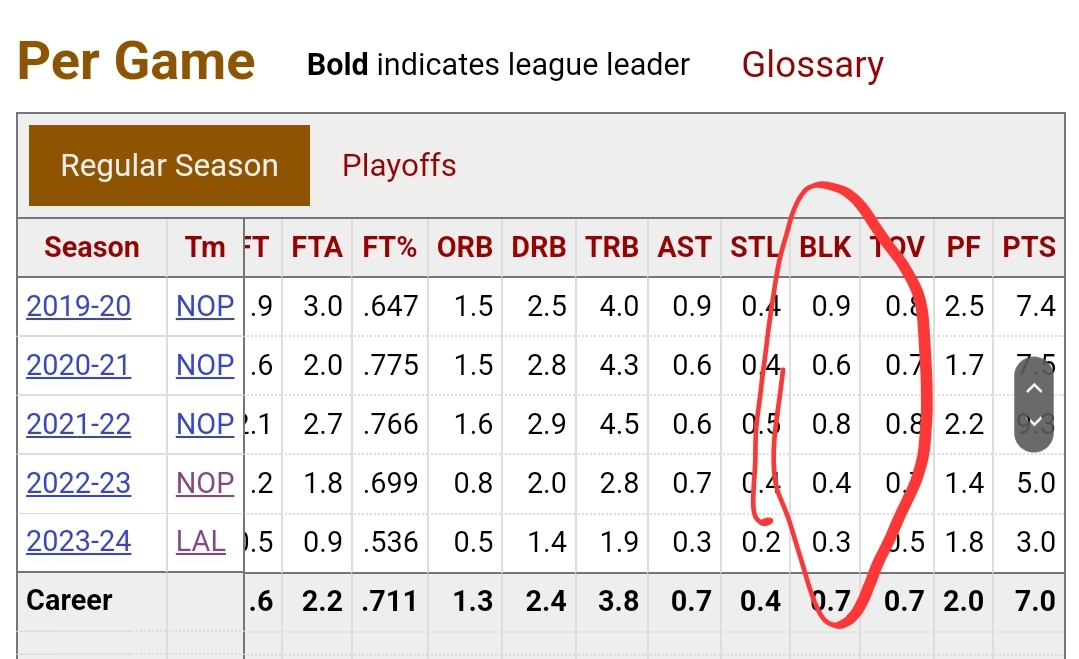The image size is (1079, 659).
Task: Tap the scroll-down chevron arrow
Action: point(1034,422)
